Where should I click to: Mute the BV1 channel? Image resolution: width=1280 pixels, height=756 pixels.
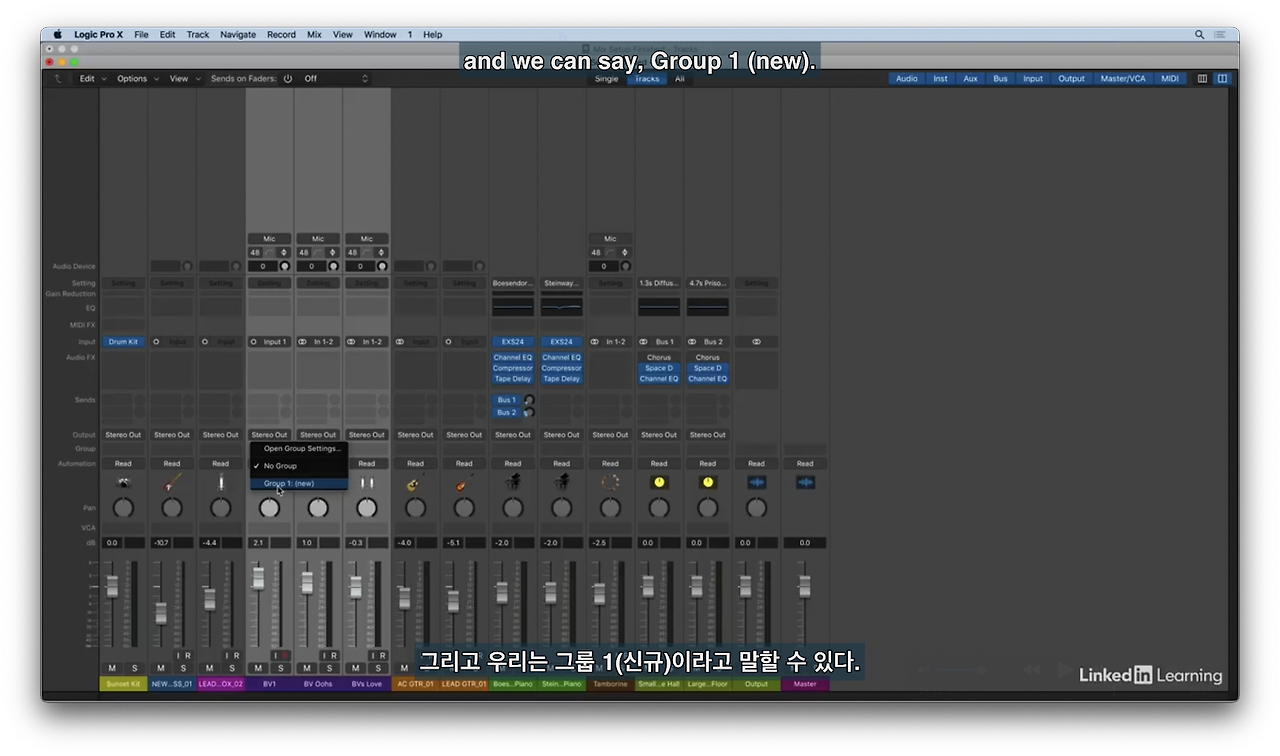(258, 668)
